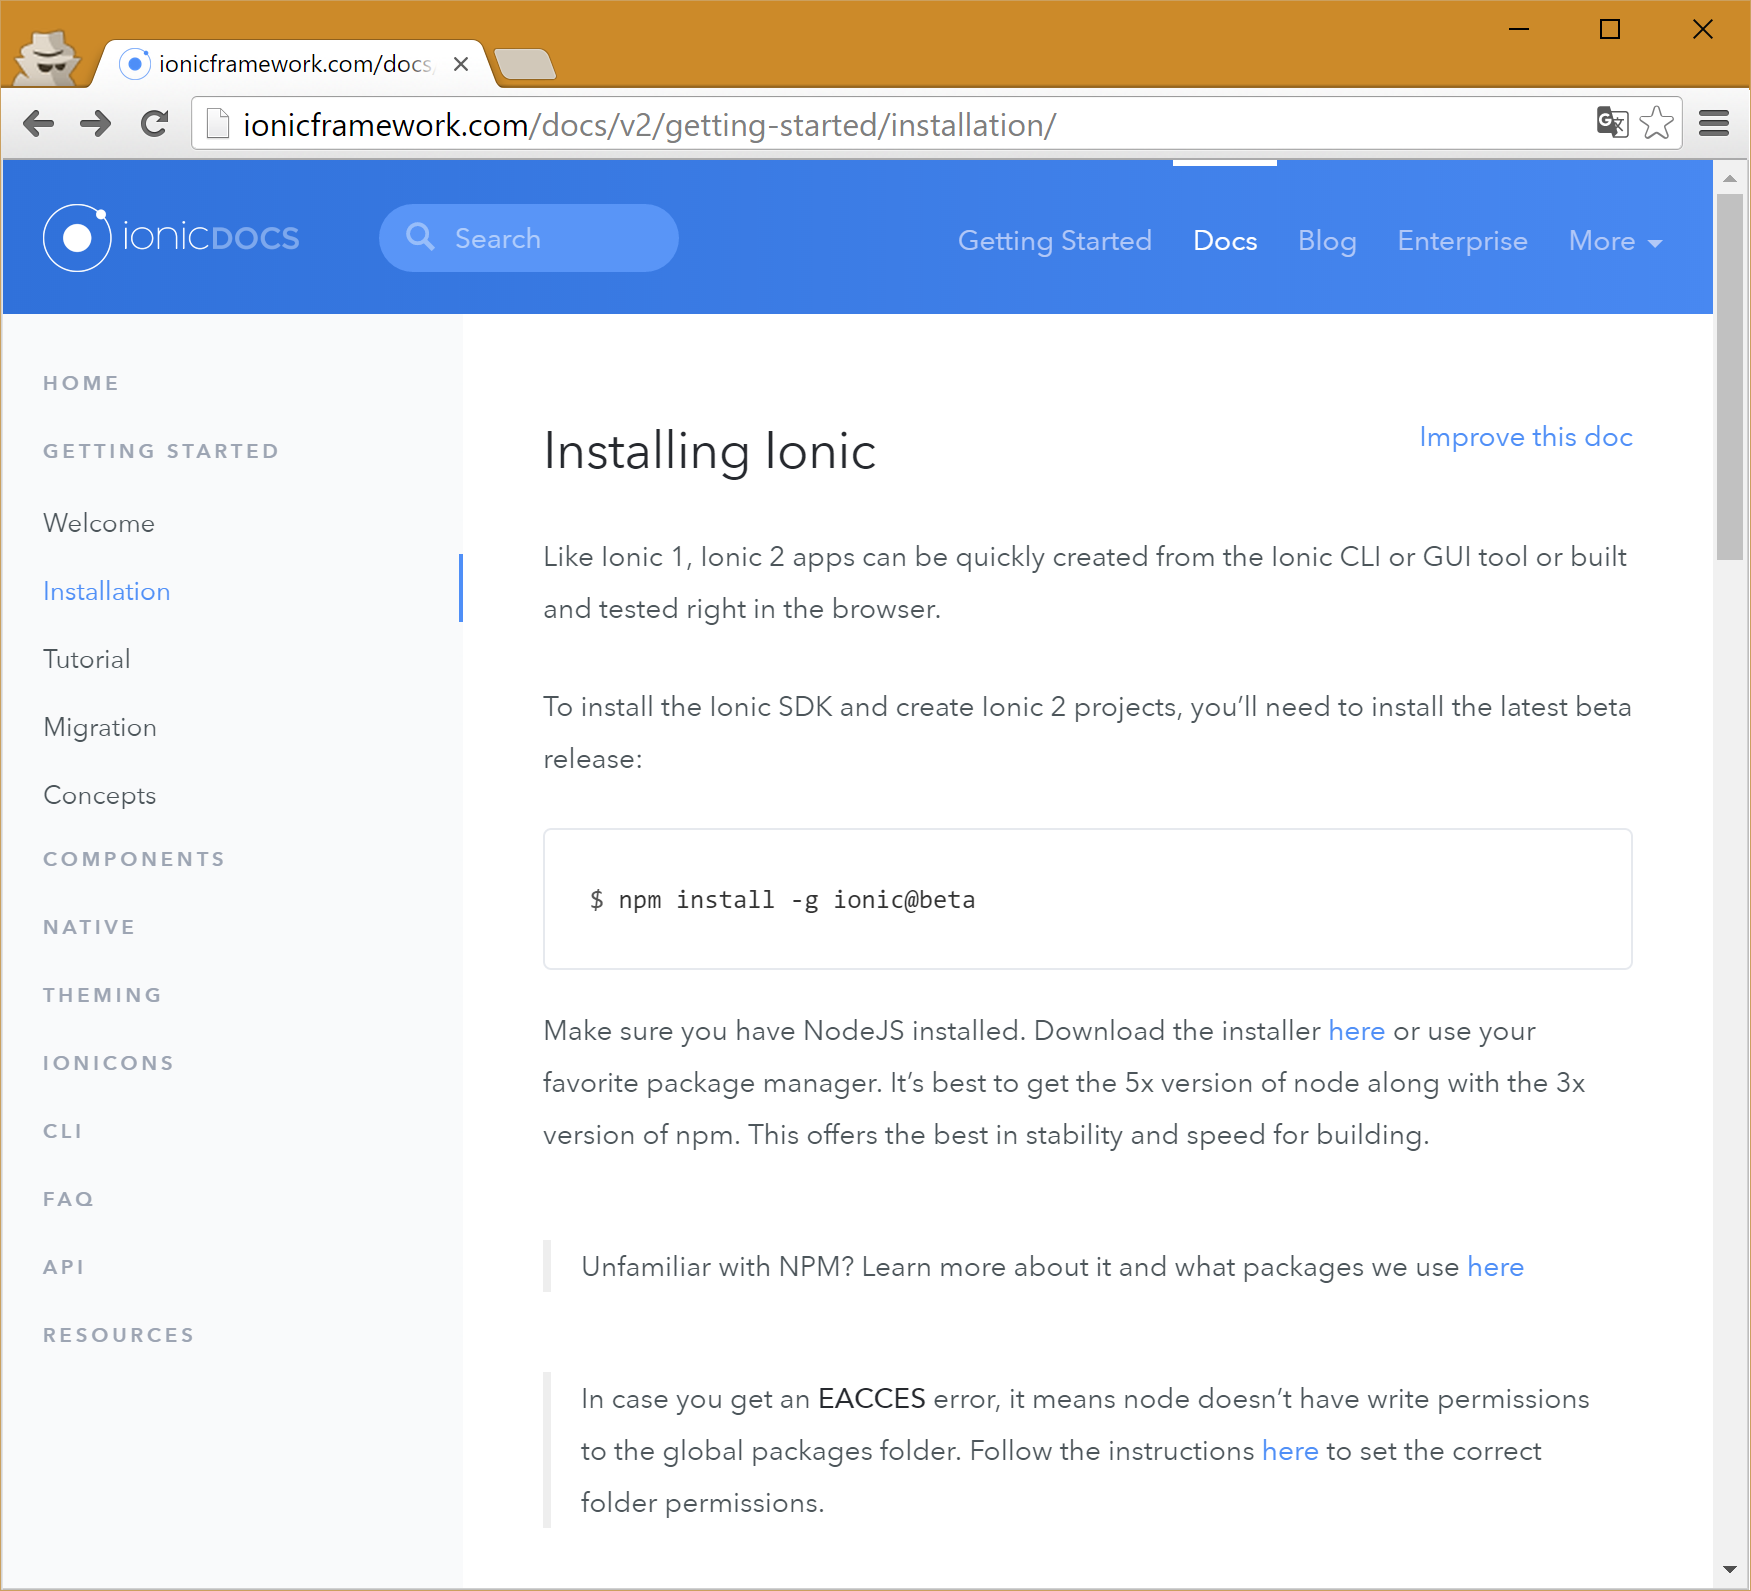Switch to the Docs navigation tab
The height and width of the screenshot is (1591, 1751).
coord(1225,241)
